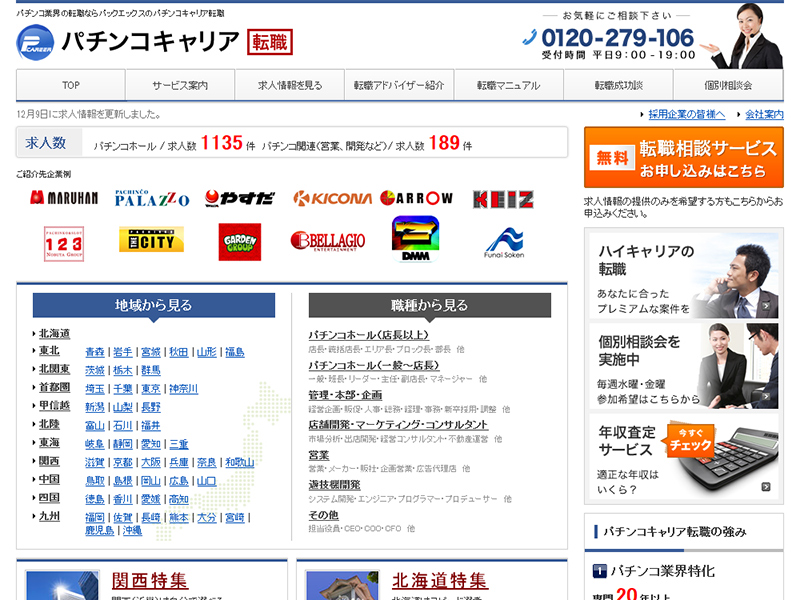Open the TOP navigation tab
The height and width of the screenshot is (600, 800).
[x=71, y=85]
